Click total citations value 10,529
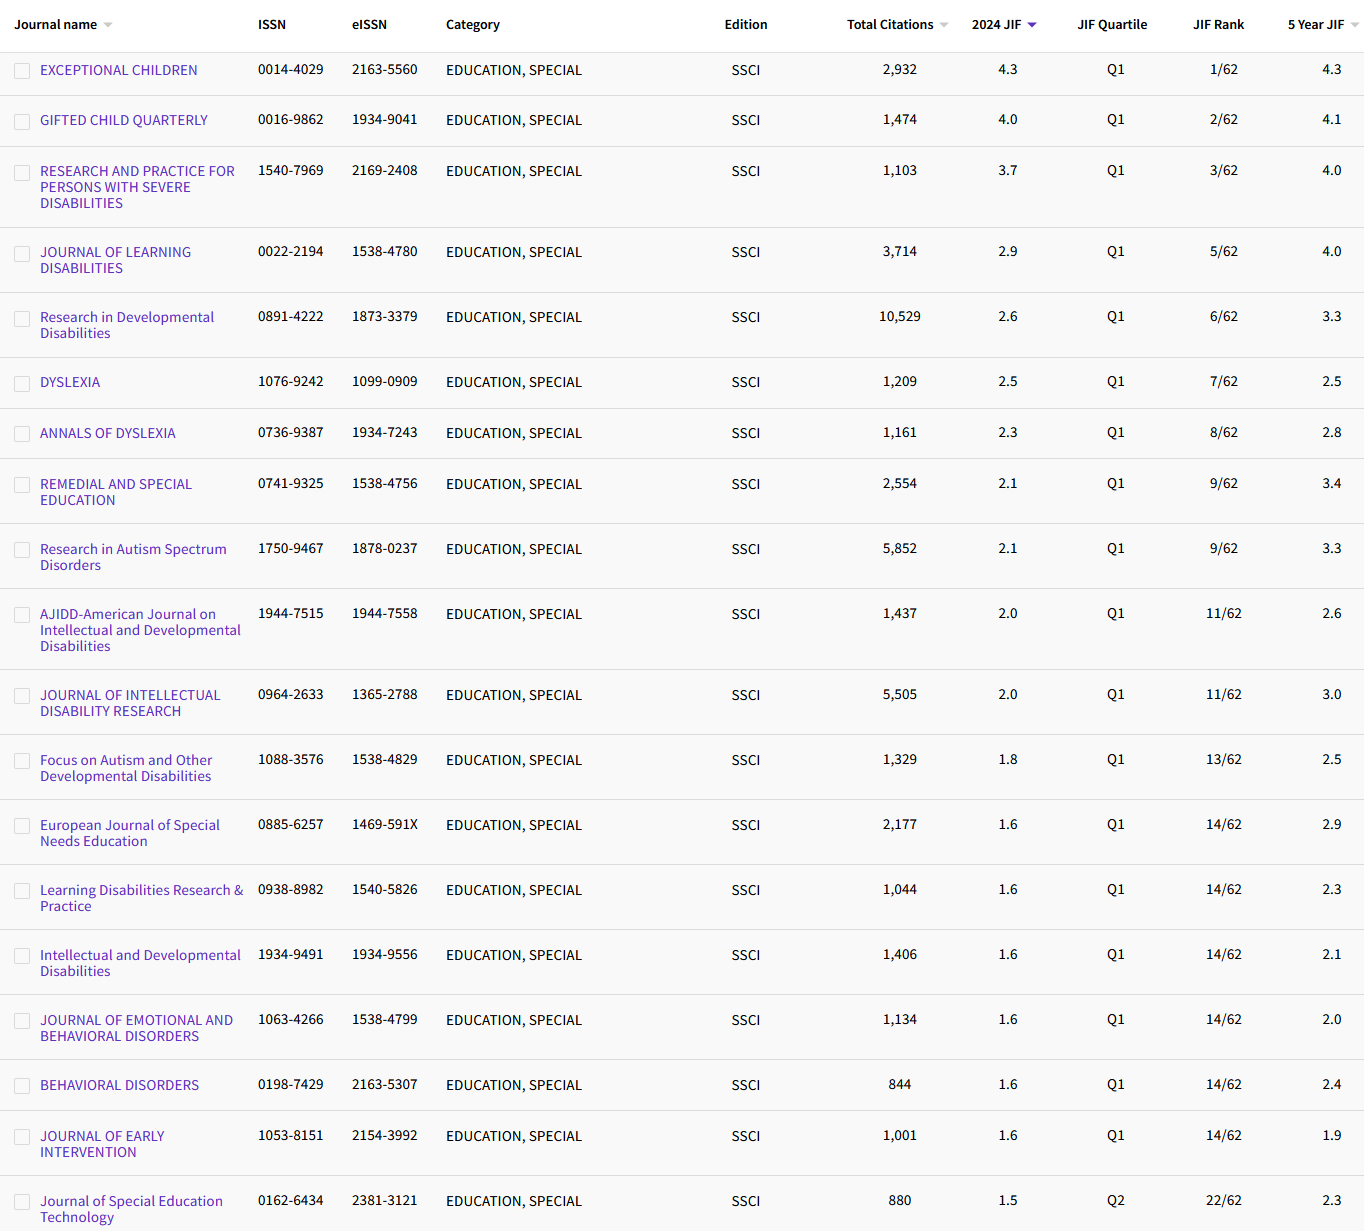Viewport: 1364px width, 1231px height. [900, 316]
